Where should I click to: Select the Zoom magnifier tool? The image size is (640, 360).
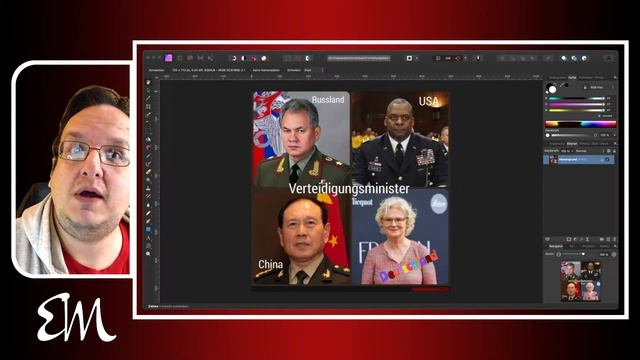click(x=148, y=253)
